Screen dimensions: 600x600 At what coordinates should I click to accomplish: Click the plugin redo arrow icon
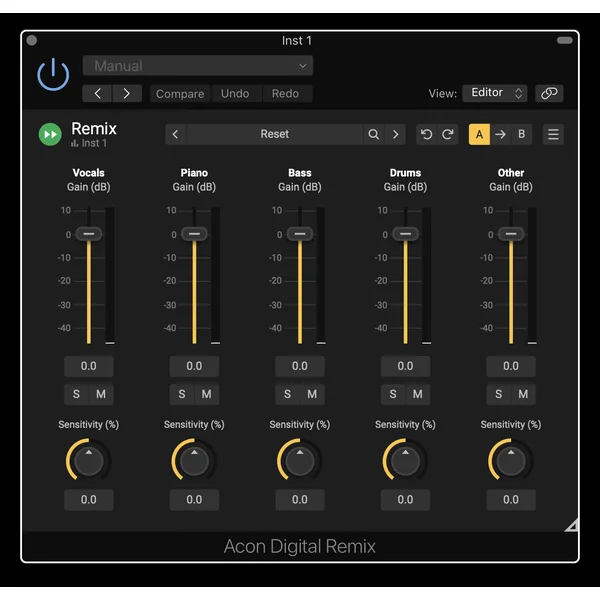[448, 134]
